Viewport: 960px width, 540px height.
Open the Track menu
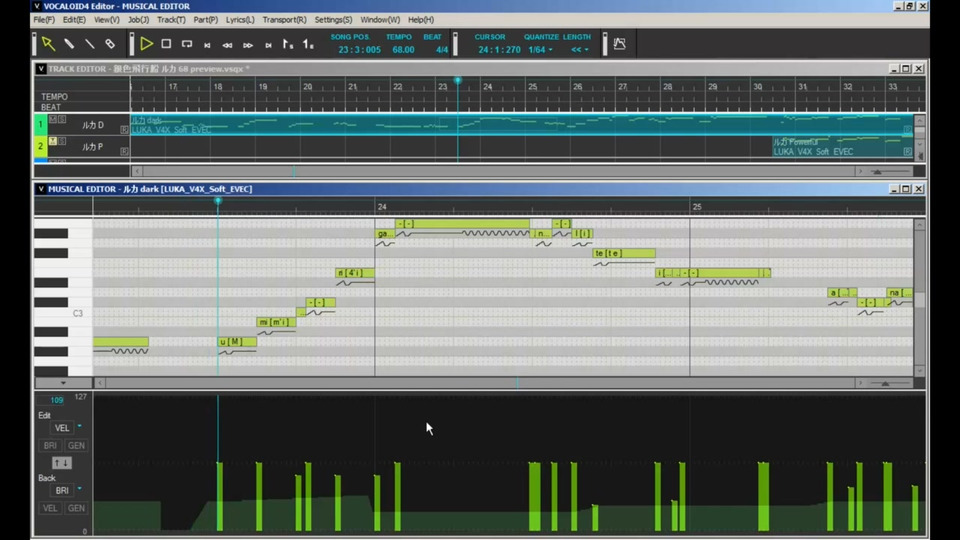[171, 20]
